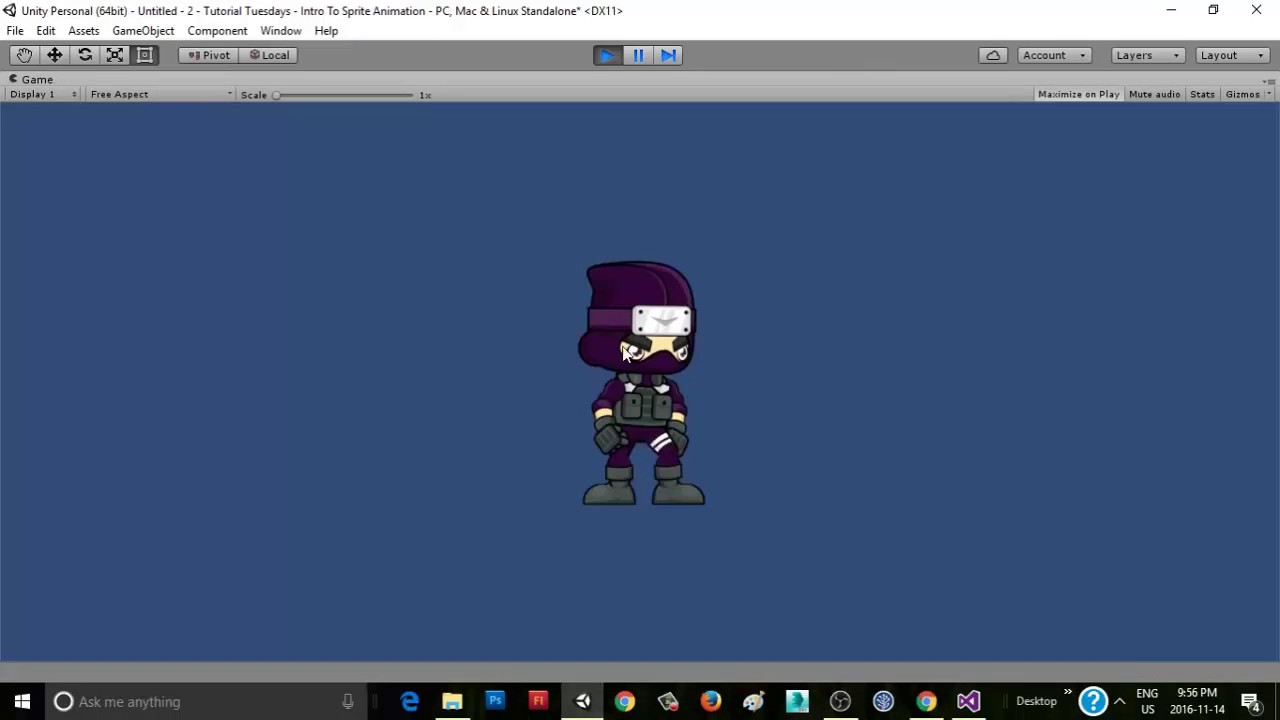The image size is (1280, 720).
Task: Toggle Gizmos in Game view
Action: tap(1242, 94)
